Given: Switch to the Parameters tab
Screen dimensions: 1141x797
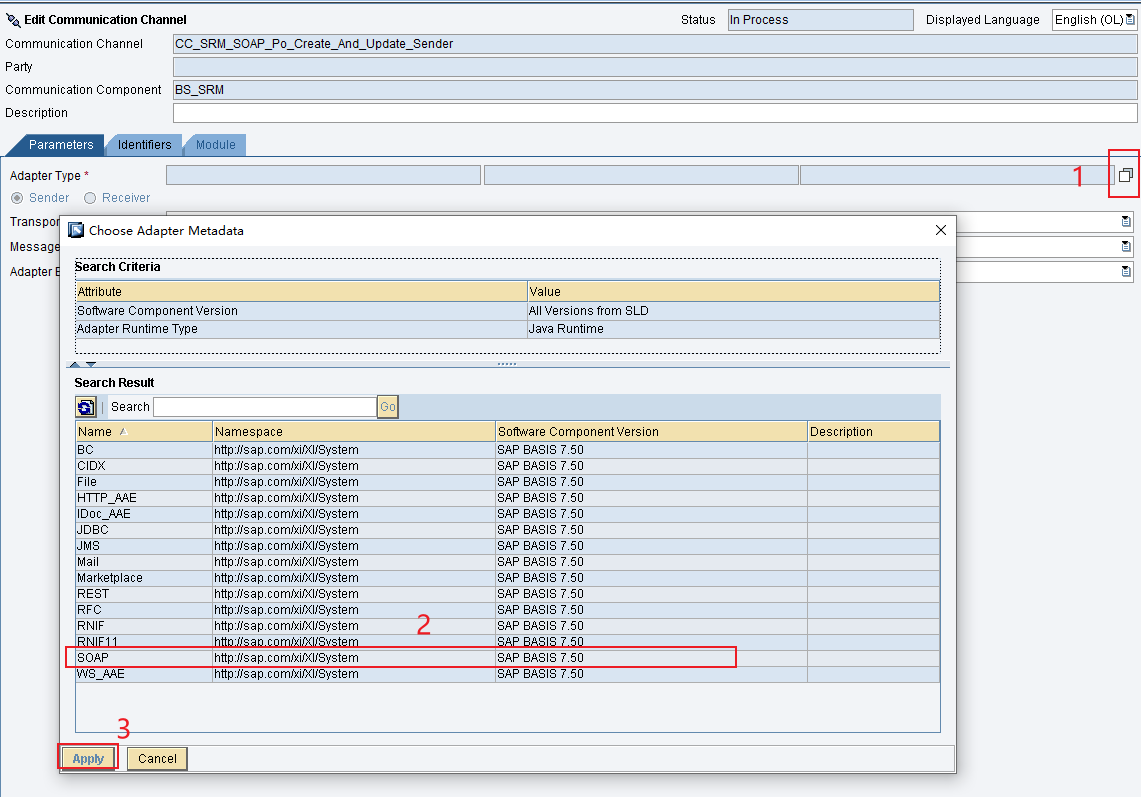Looking at the screenshot, I should [x=61, y=145].
